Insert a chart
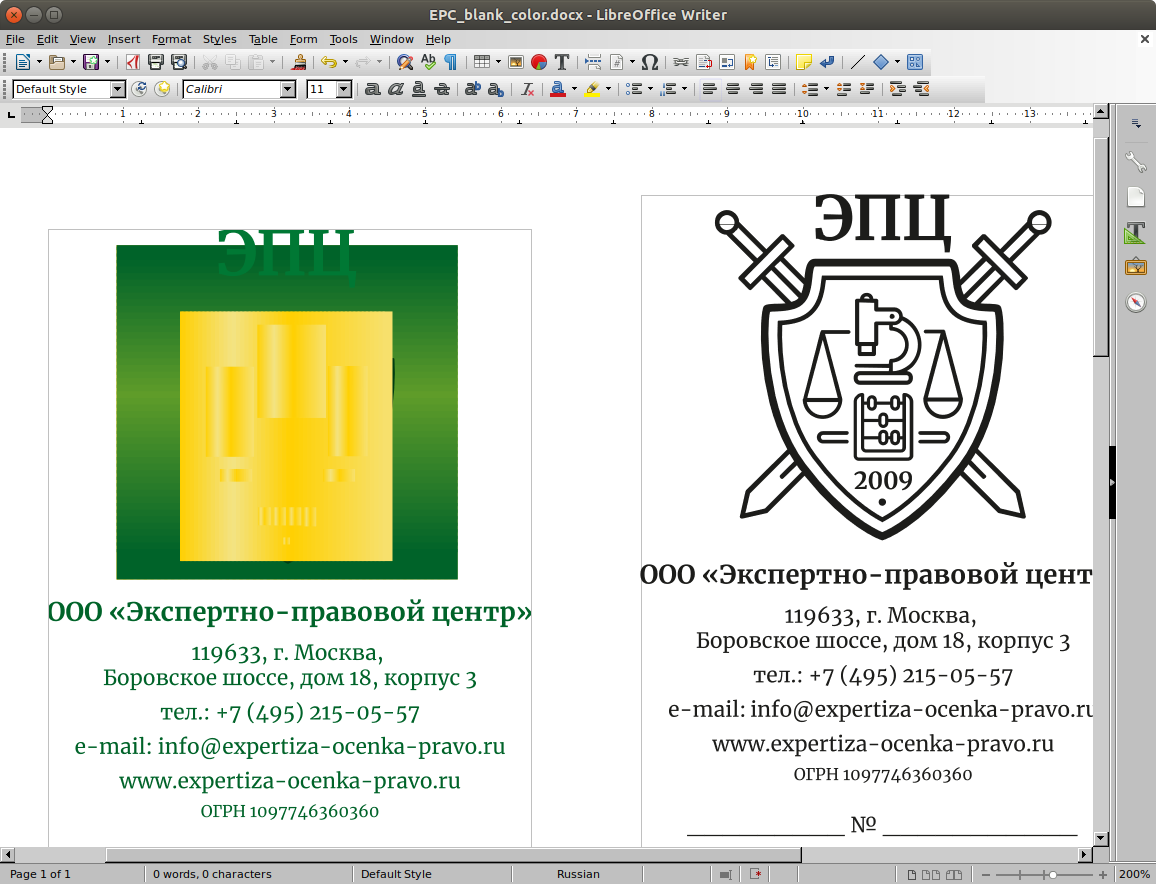Screen dimensions: 1156x884 [x=539, y=62]
